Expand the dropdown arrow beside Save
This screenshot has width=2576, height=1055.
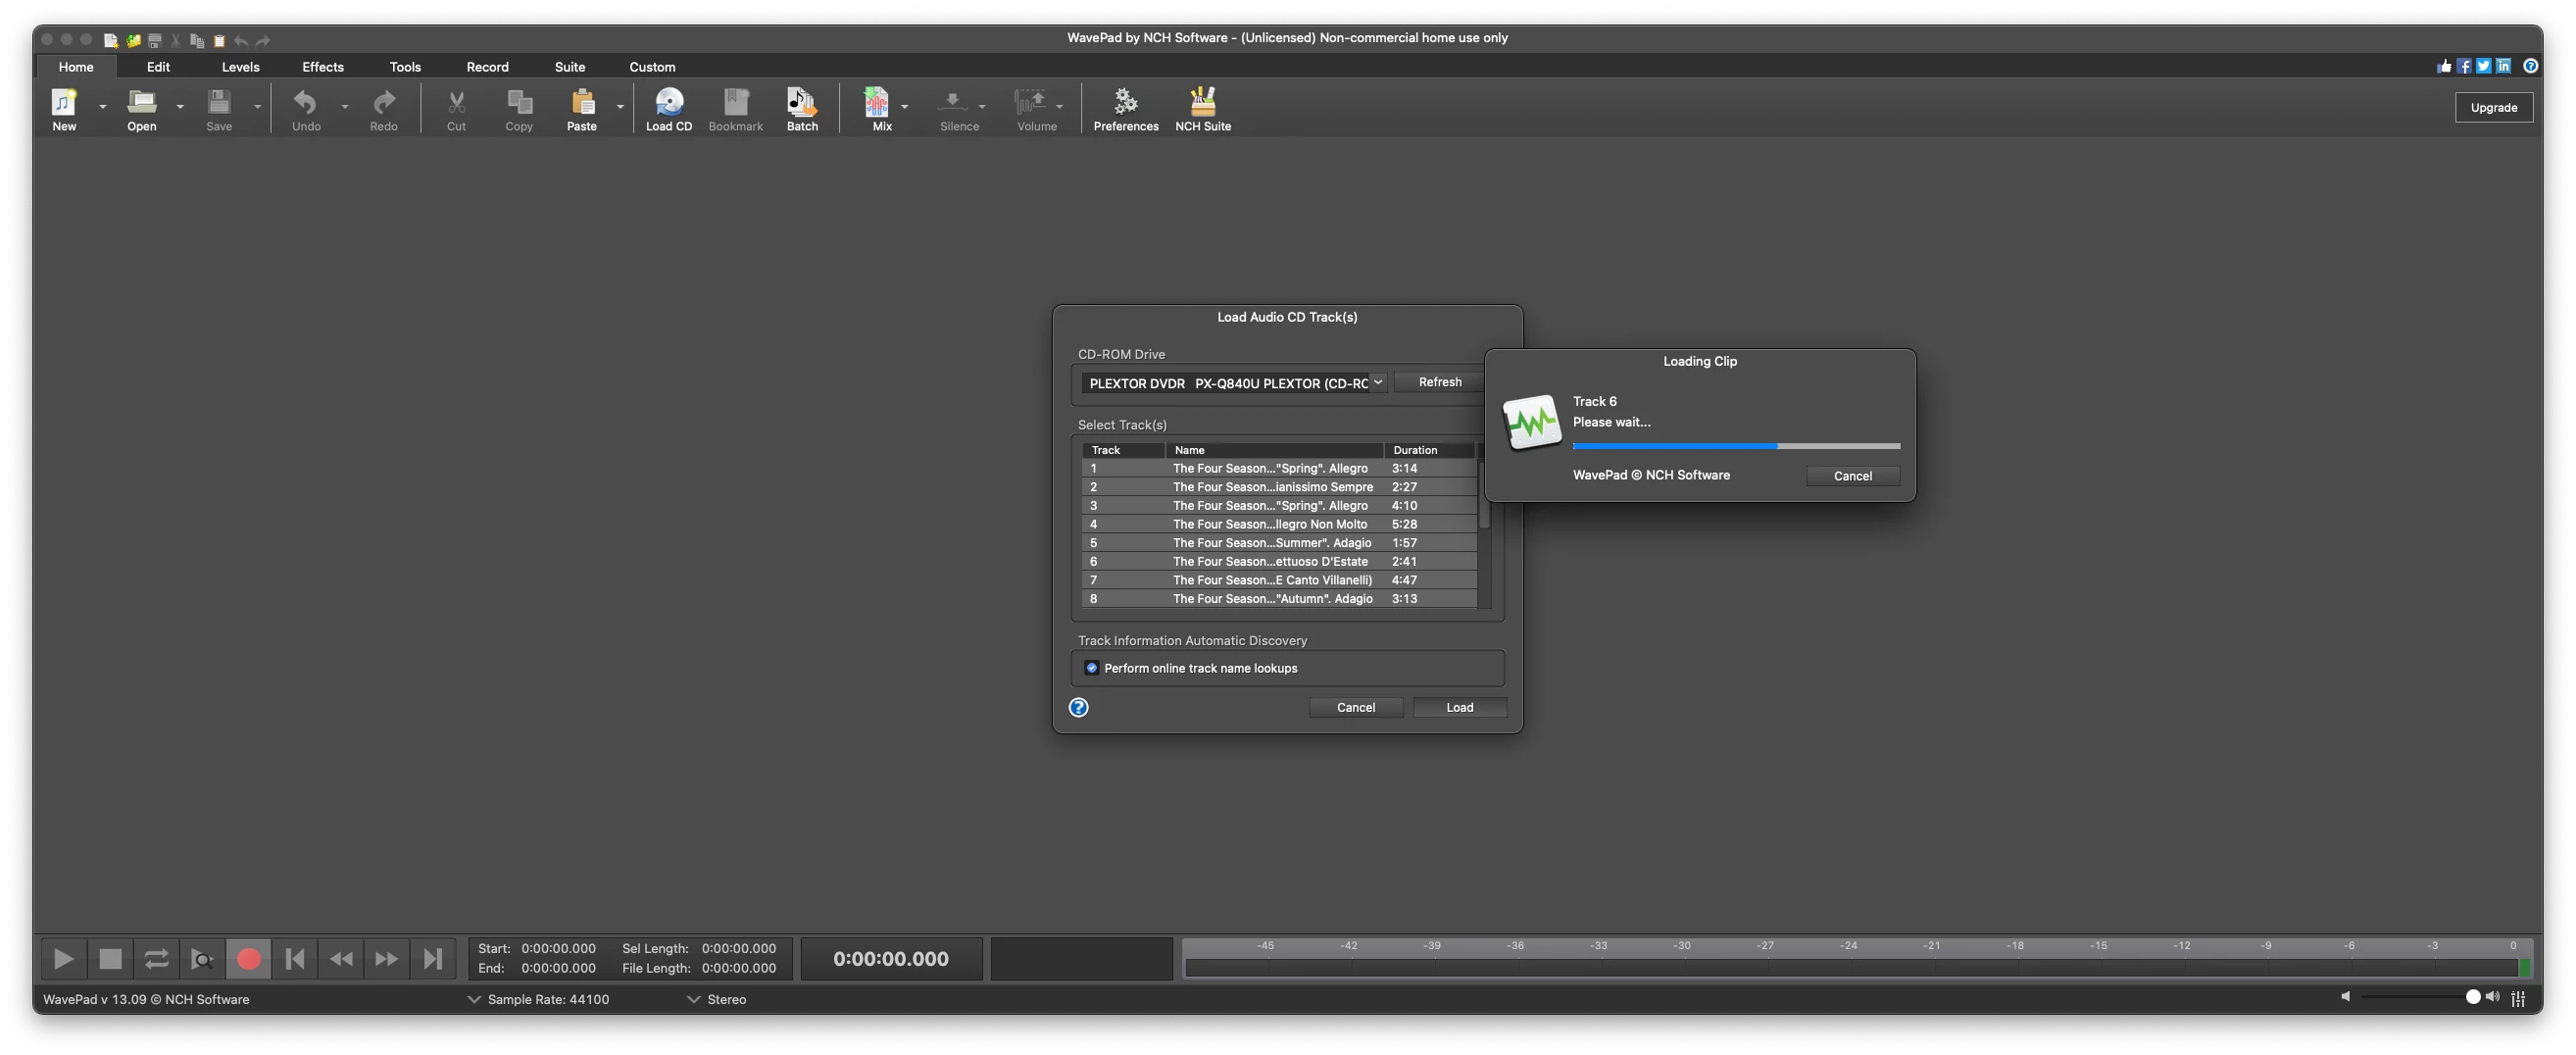tap(257, 106)
